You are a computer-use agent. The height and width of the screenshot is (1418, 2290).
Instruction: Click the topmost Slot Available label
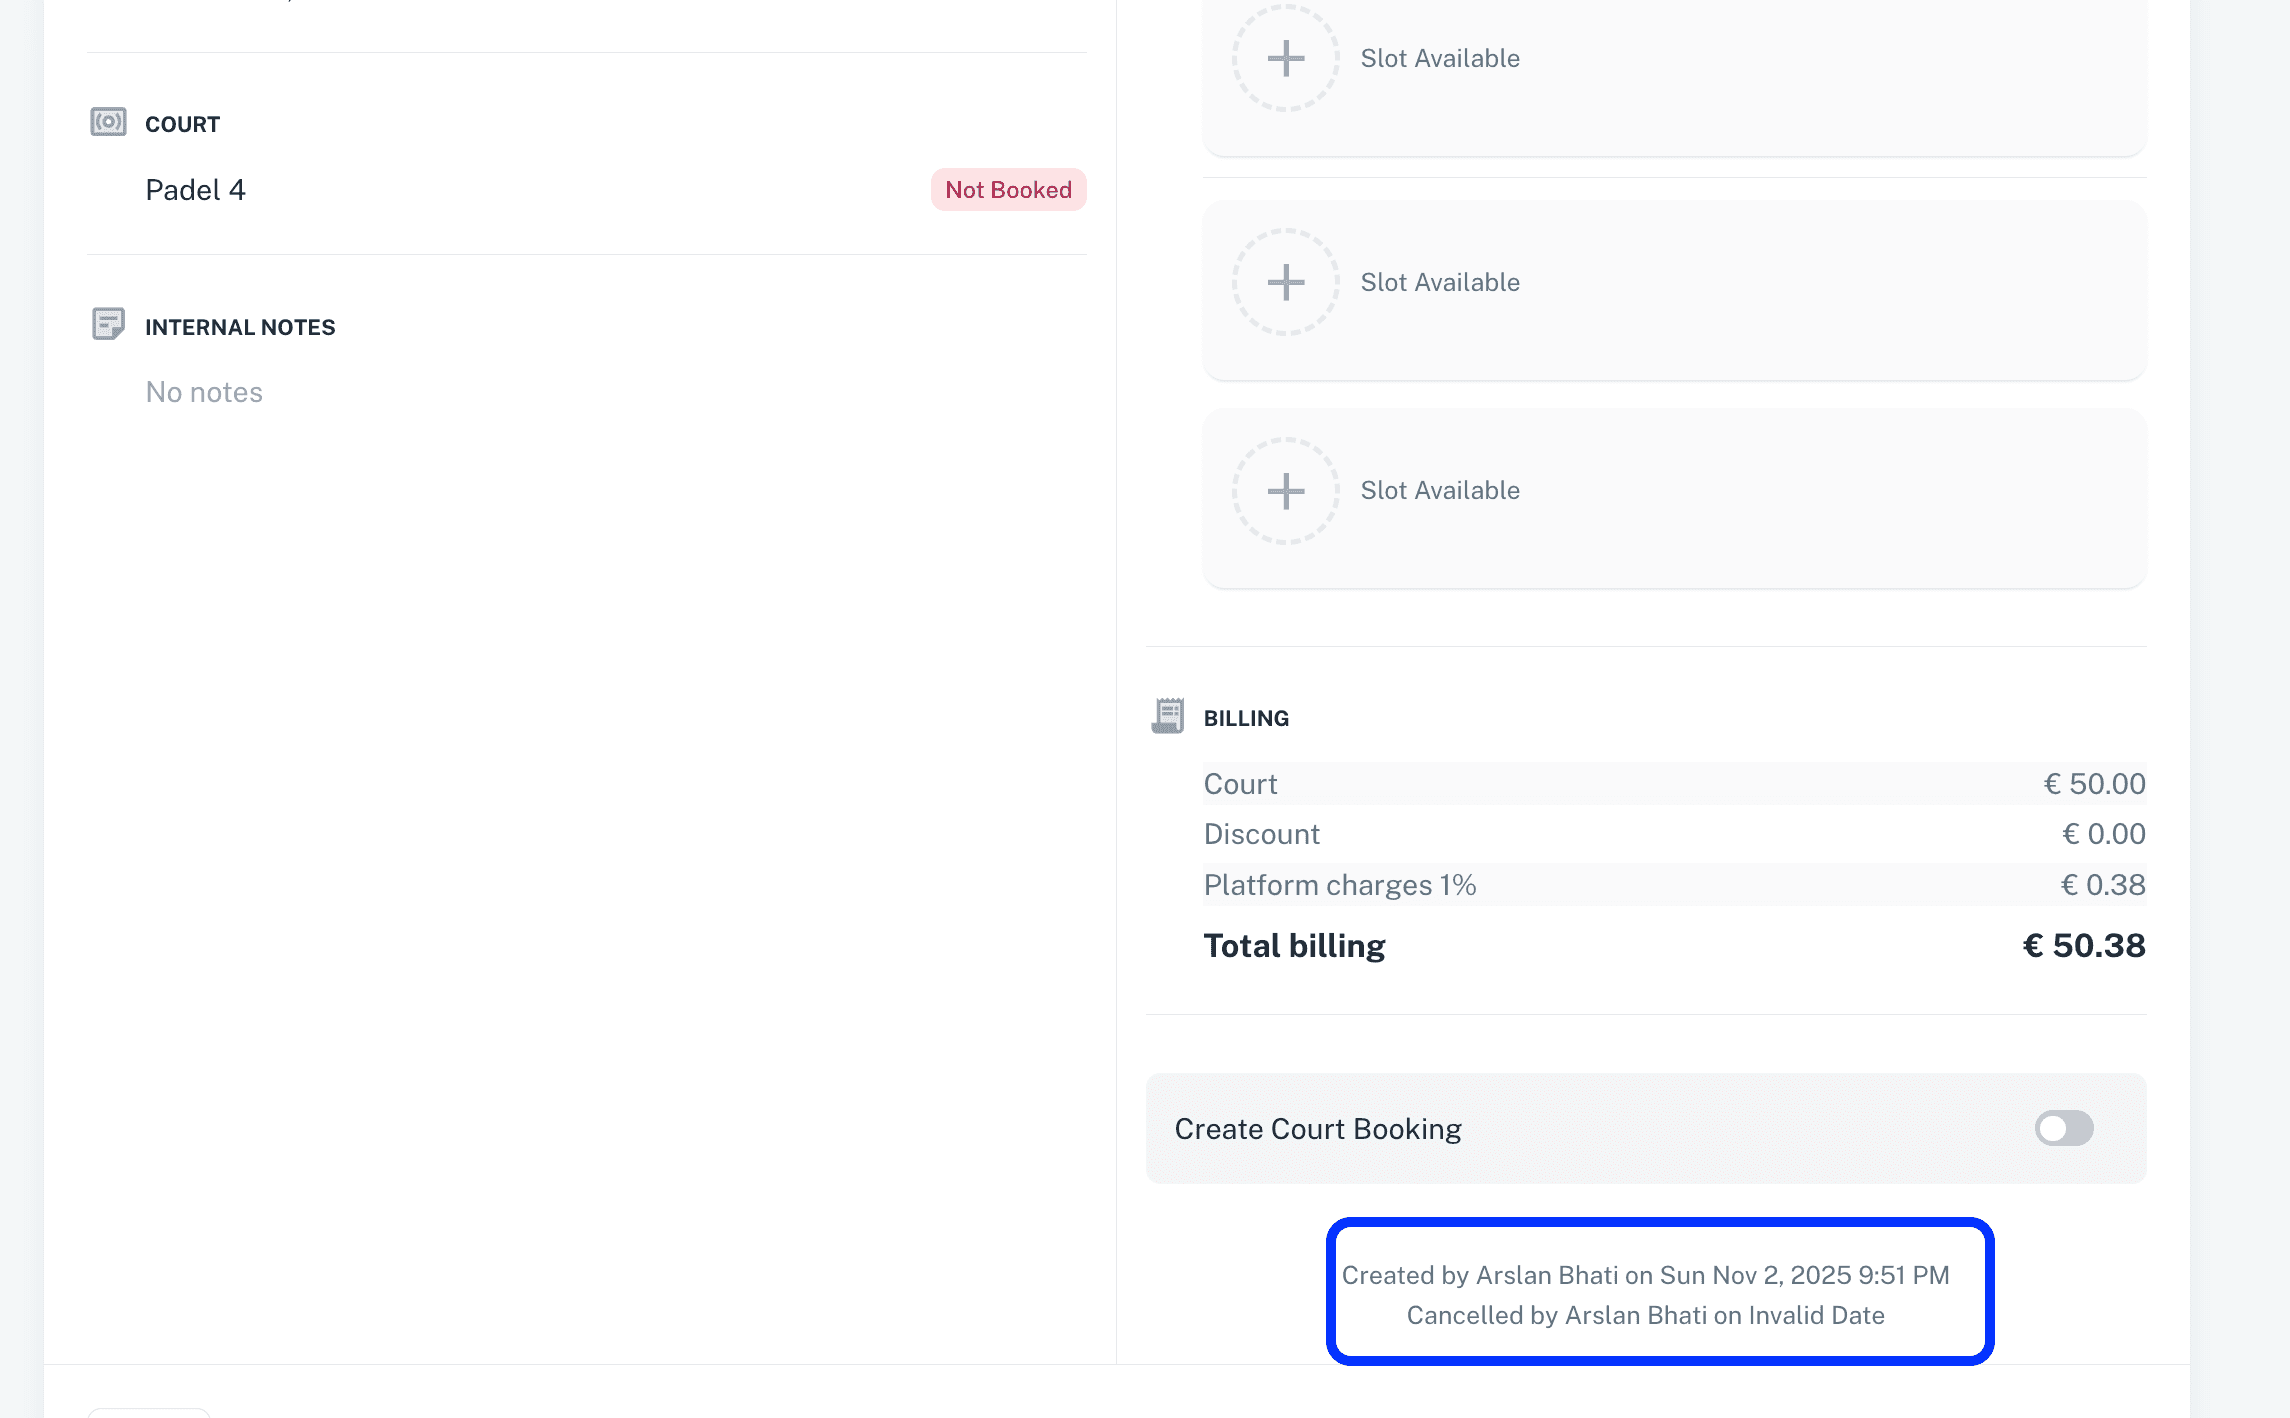(x=1439, y=58)
